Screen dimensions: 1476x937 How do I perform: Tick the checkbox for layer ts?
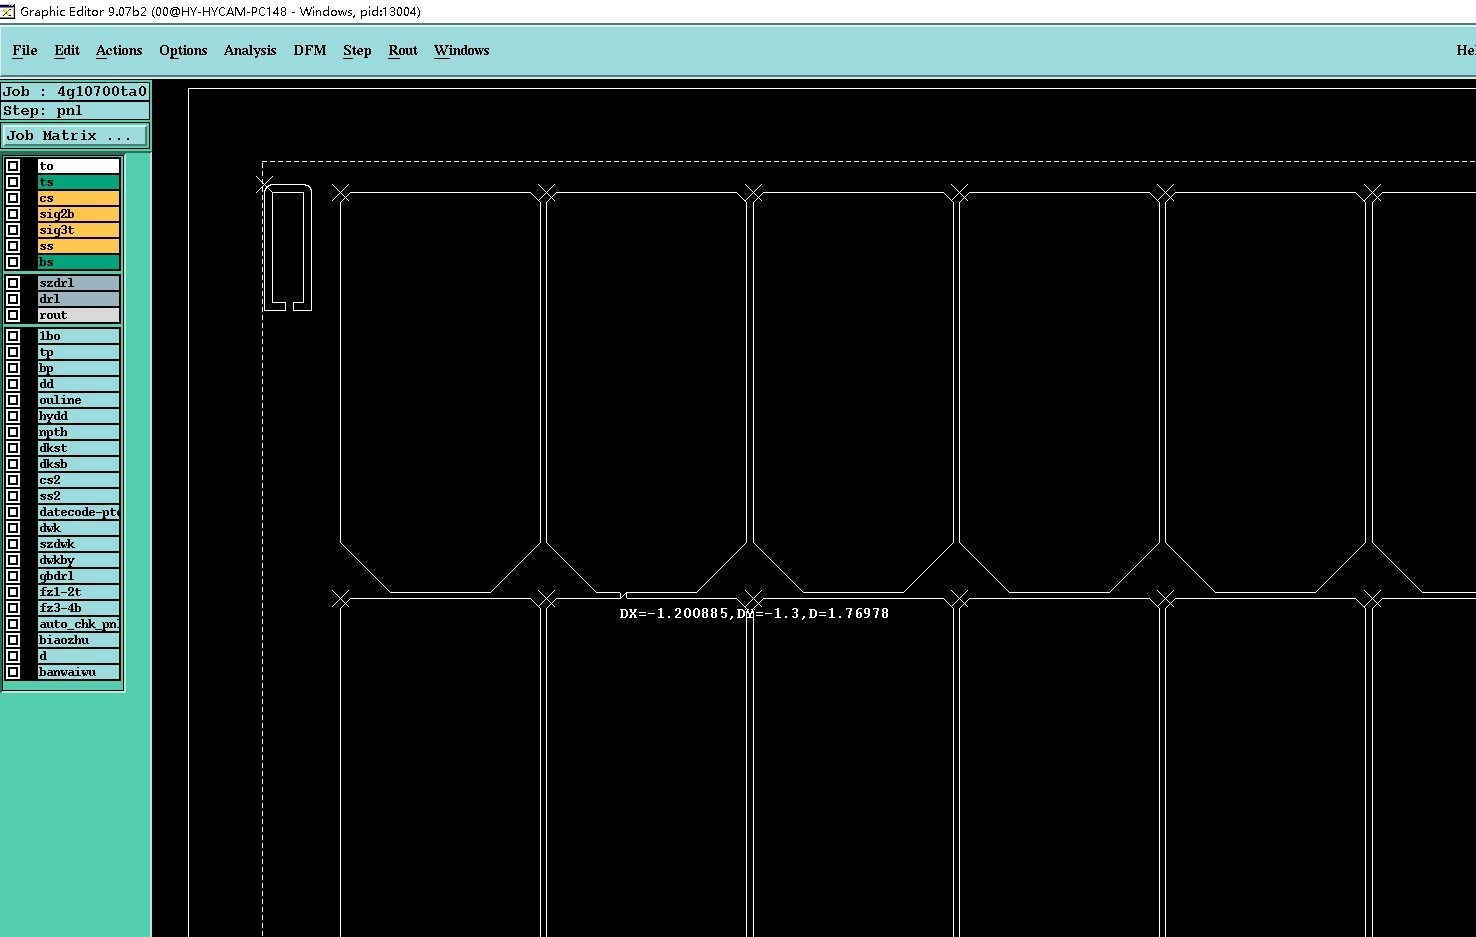point(13,182)
